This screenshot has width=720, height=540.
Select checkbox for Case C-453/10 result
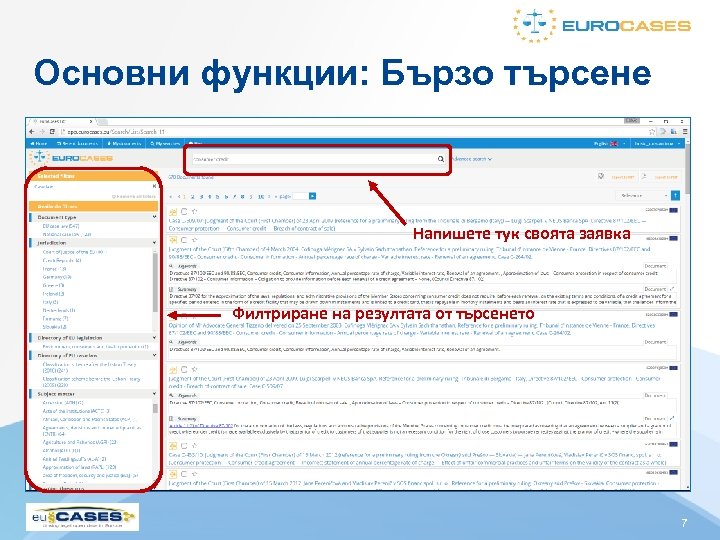(184, 446)
